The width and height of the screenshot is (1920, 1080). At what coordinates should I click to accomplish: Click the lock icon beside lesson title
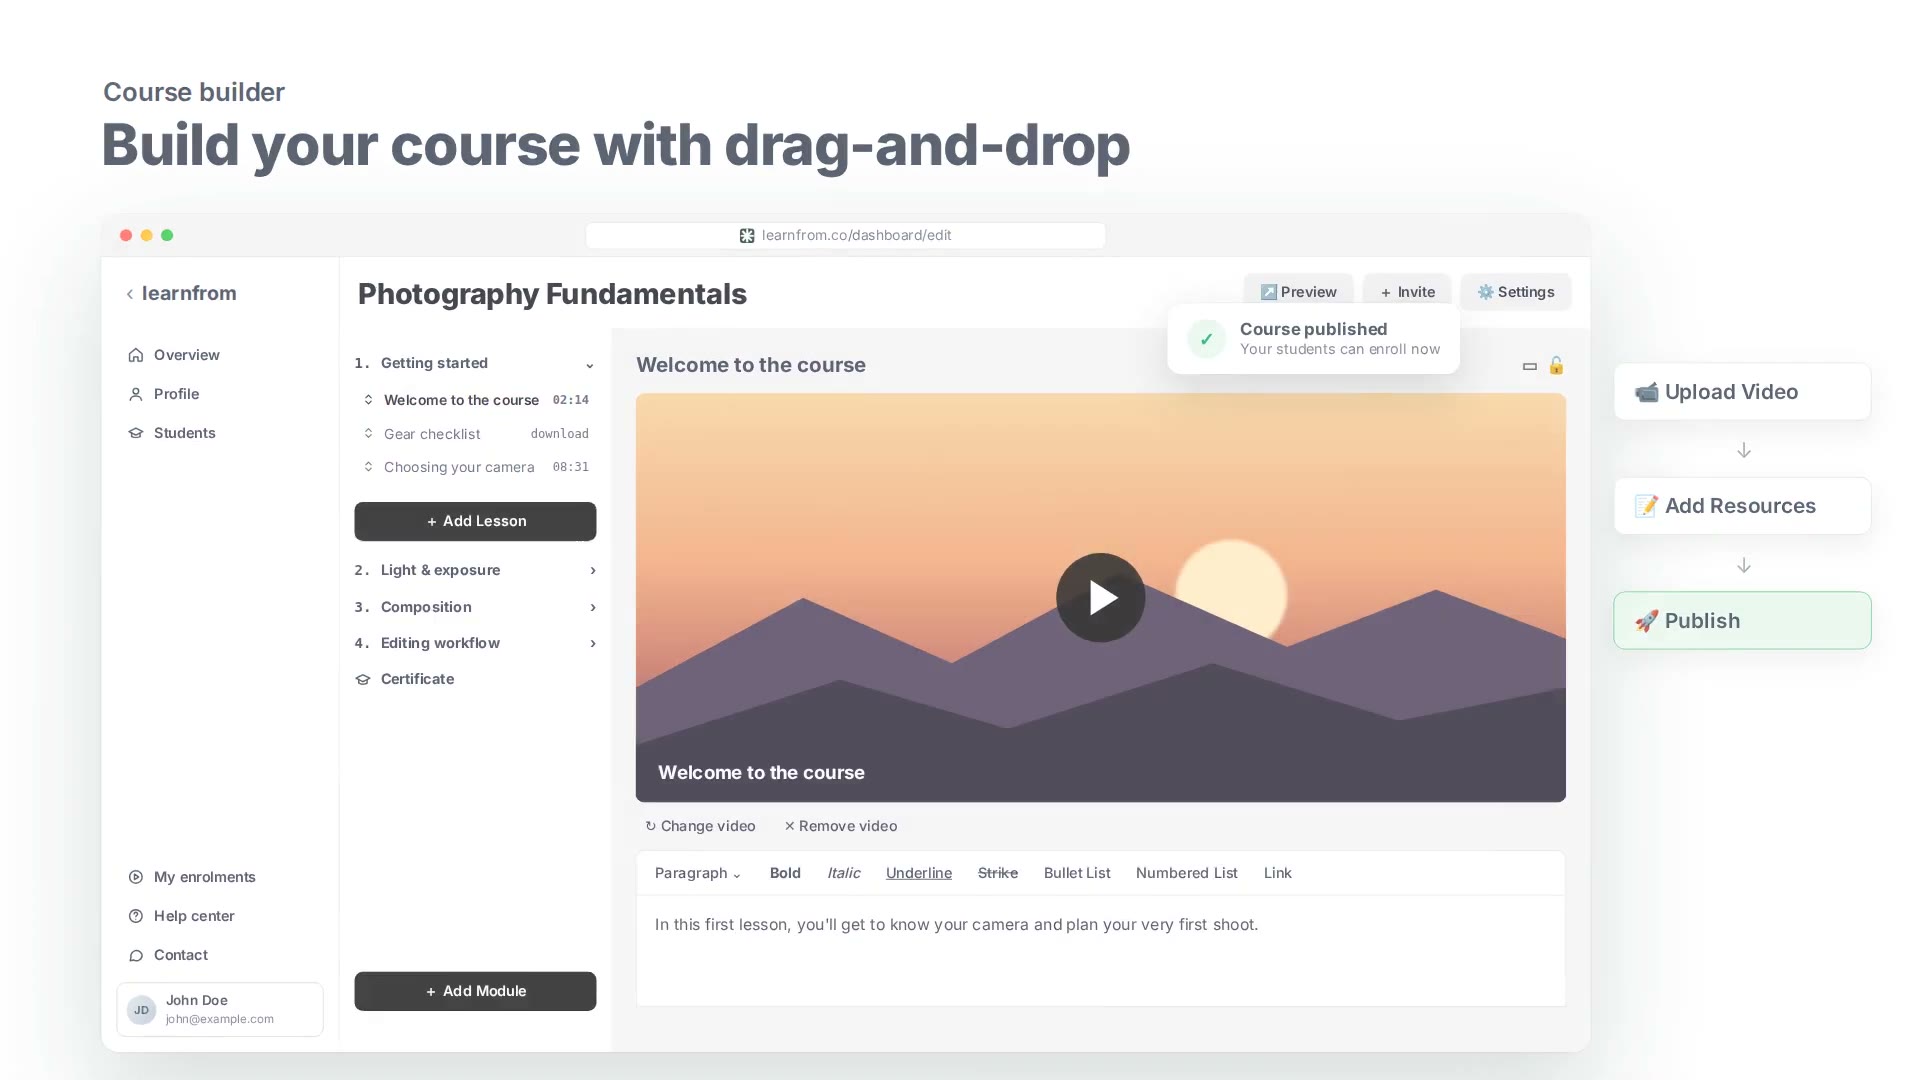tap(1556, 365)
